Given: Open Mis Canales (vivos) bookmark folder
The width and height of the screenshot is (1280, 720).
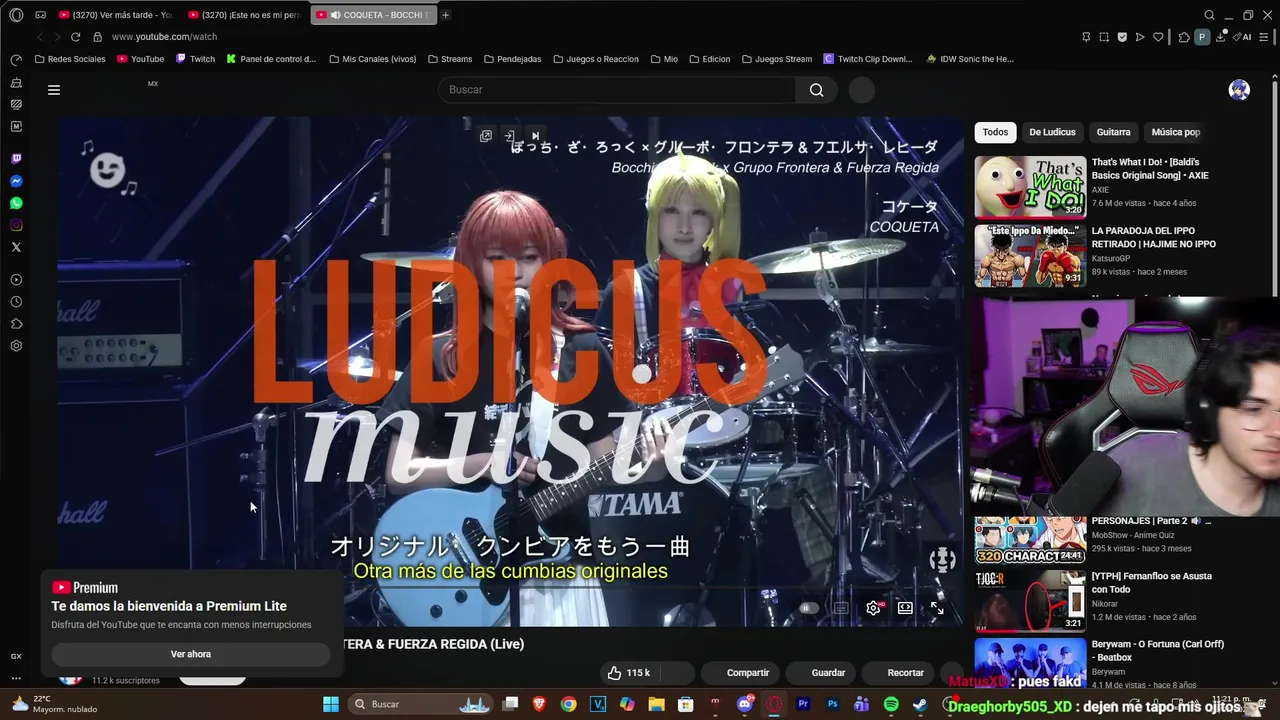Looking at the screenshot, I should 372,59.
